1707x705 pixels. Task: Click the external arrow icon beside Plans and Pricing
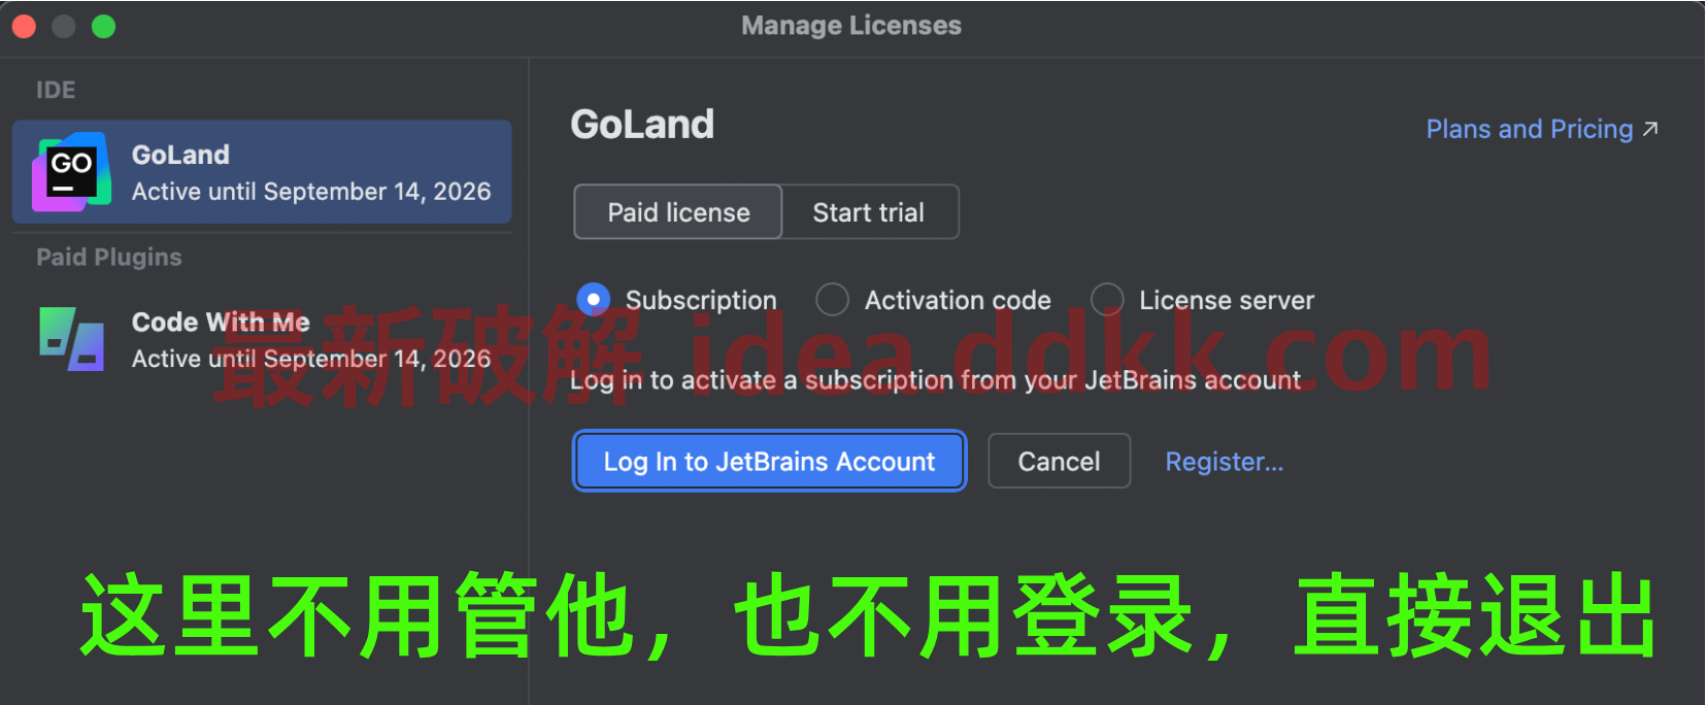tap(1650, 129)
